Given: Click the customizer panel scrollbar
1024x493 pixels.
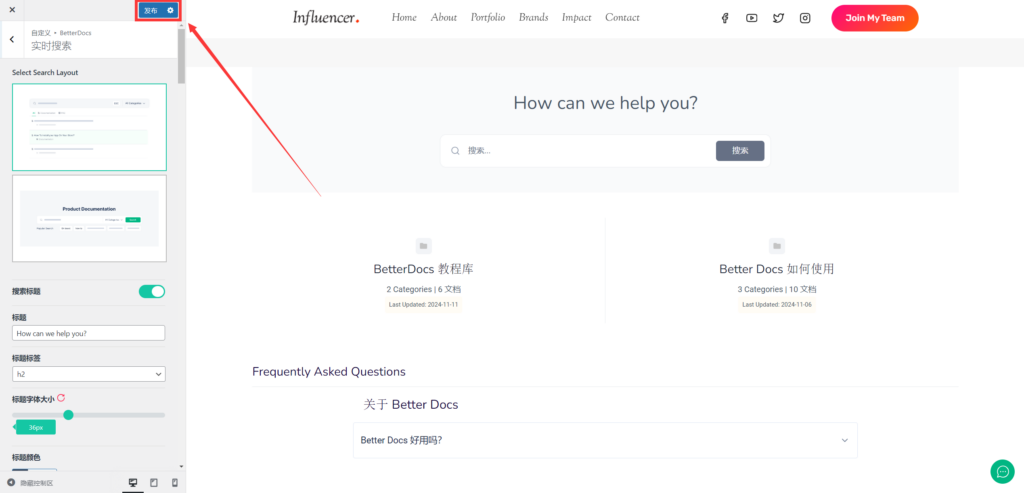Looking at the screenshot, I should 182,55.
